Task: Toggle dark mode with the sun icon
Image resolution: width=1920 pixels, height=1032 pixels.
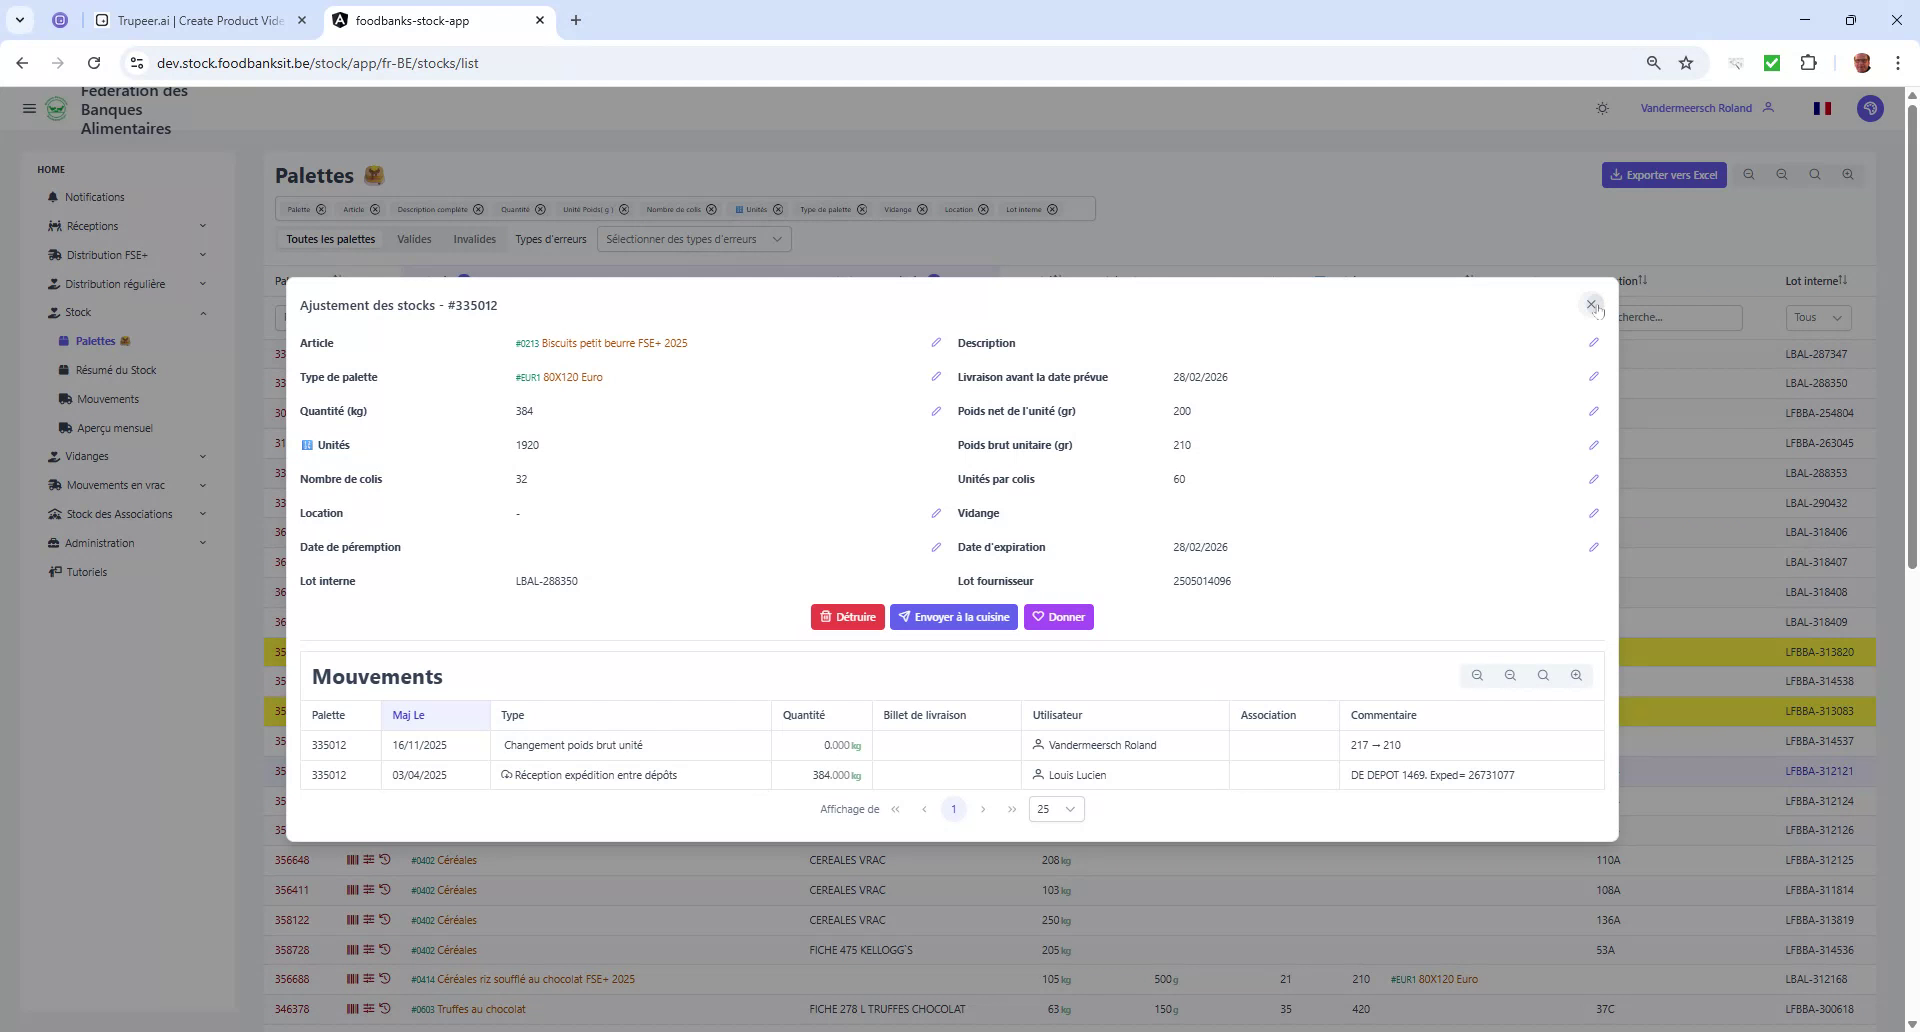Action: tap(1602, 108)
